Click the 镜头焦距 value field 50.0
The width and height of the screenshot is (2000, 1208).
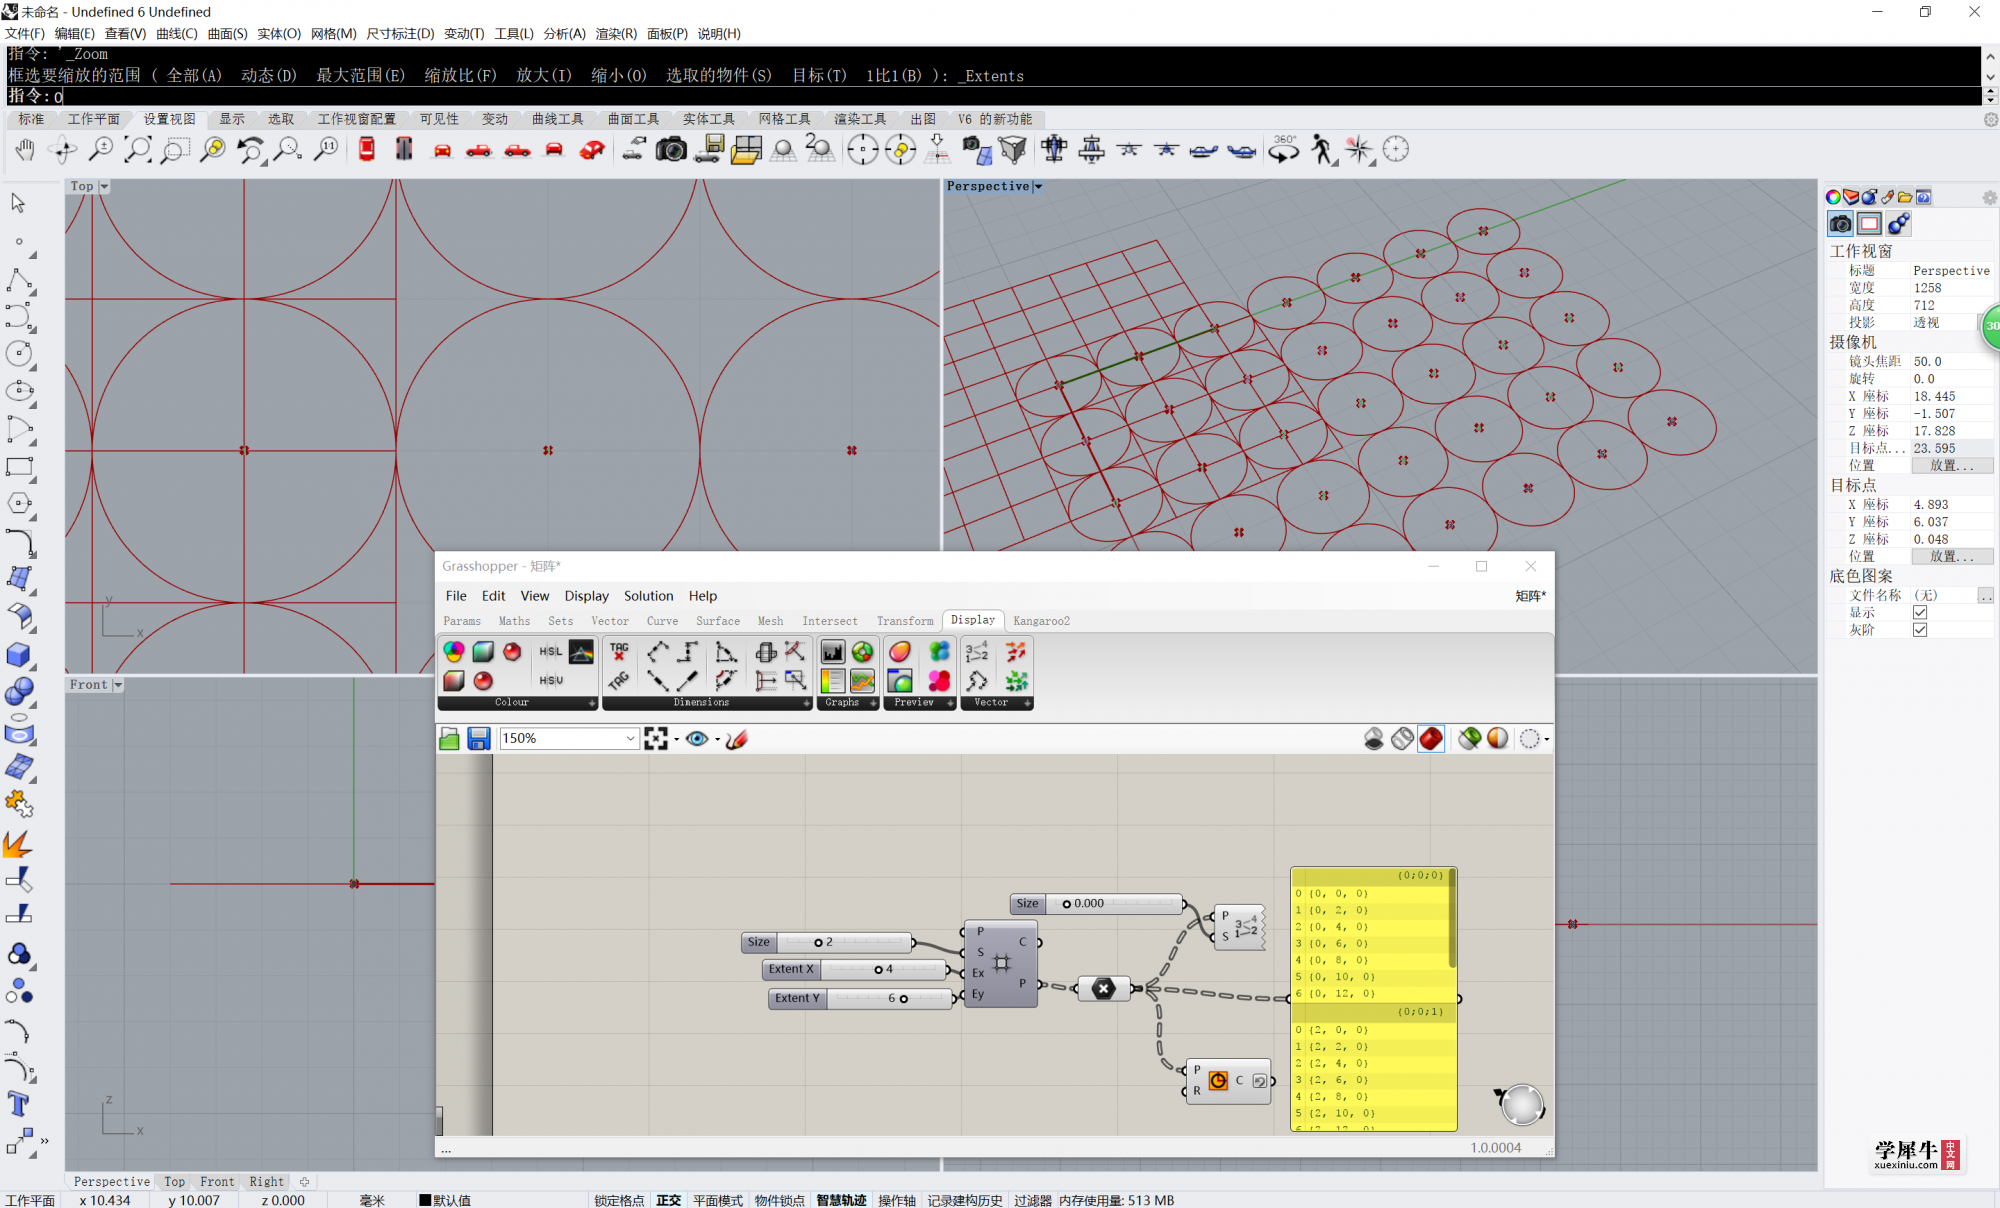coord(1952,362)
